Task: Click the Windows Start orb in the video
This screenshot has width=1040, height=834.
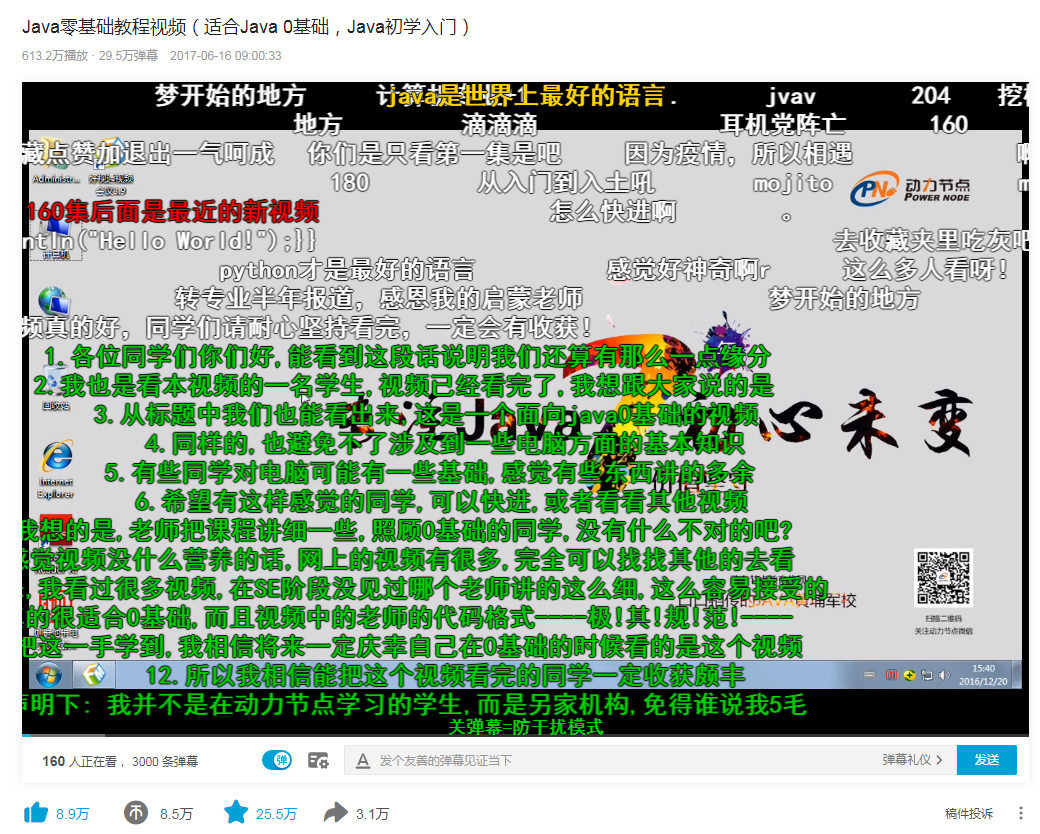Action: click(x=50, y=674)
